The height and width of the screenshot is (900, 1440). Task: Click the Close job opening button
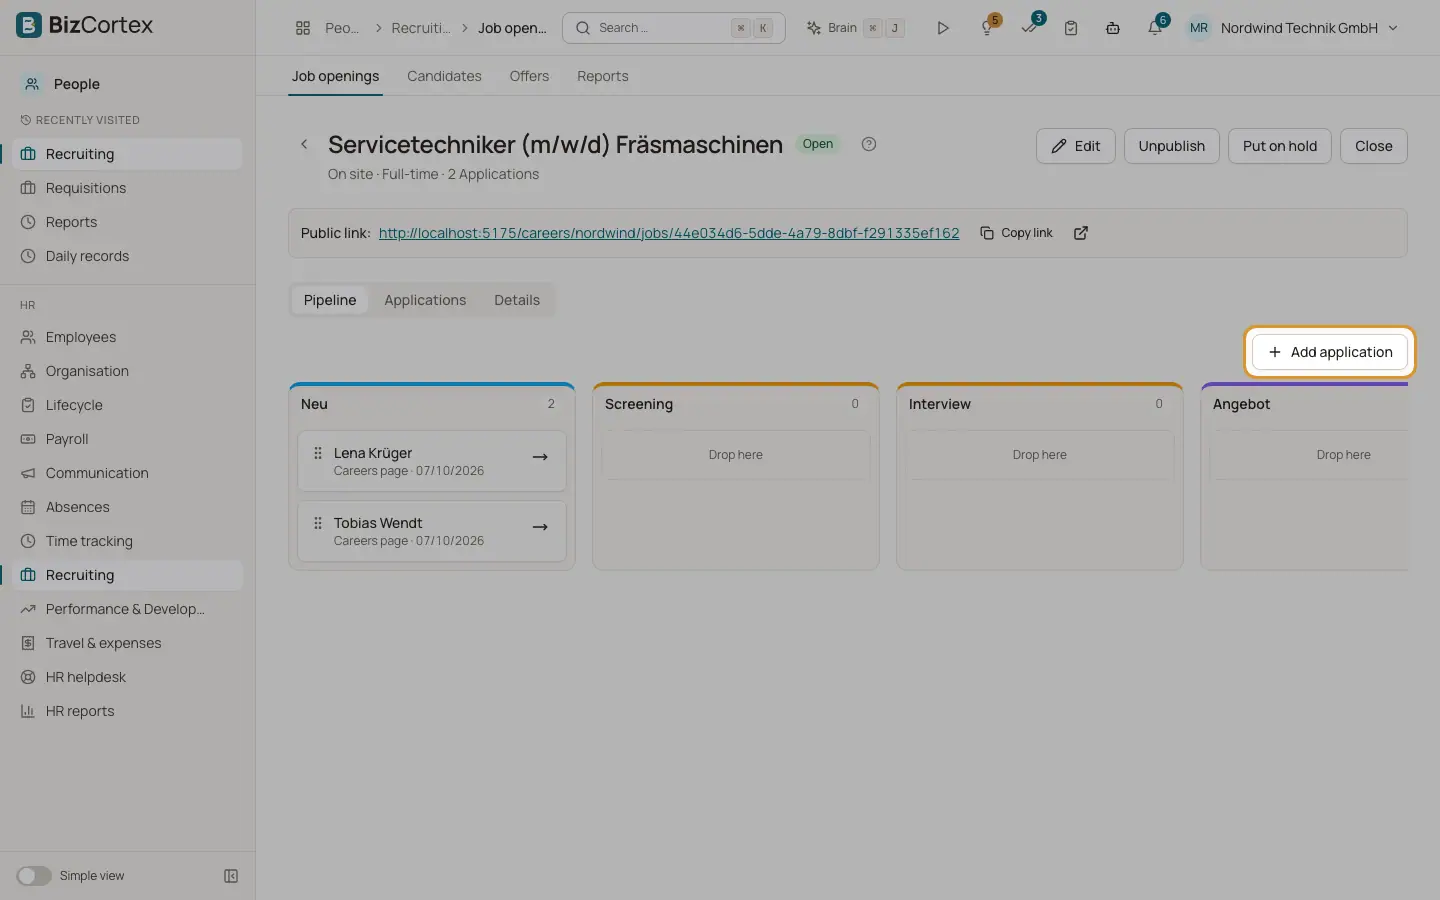1374,146
